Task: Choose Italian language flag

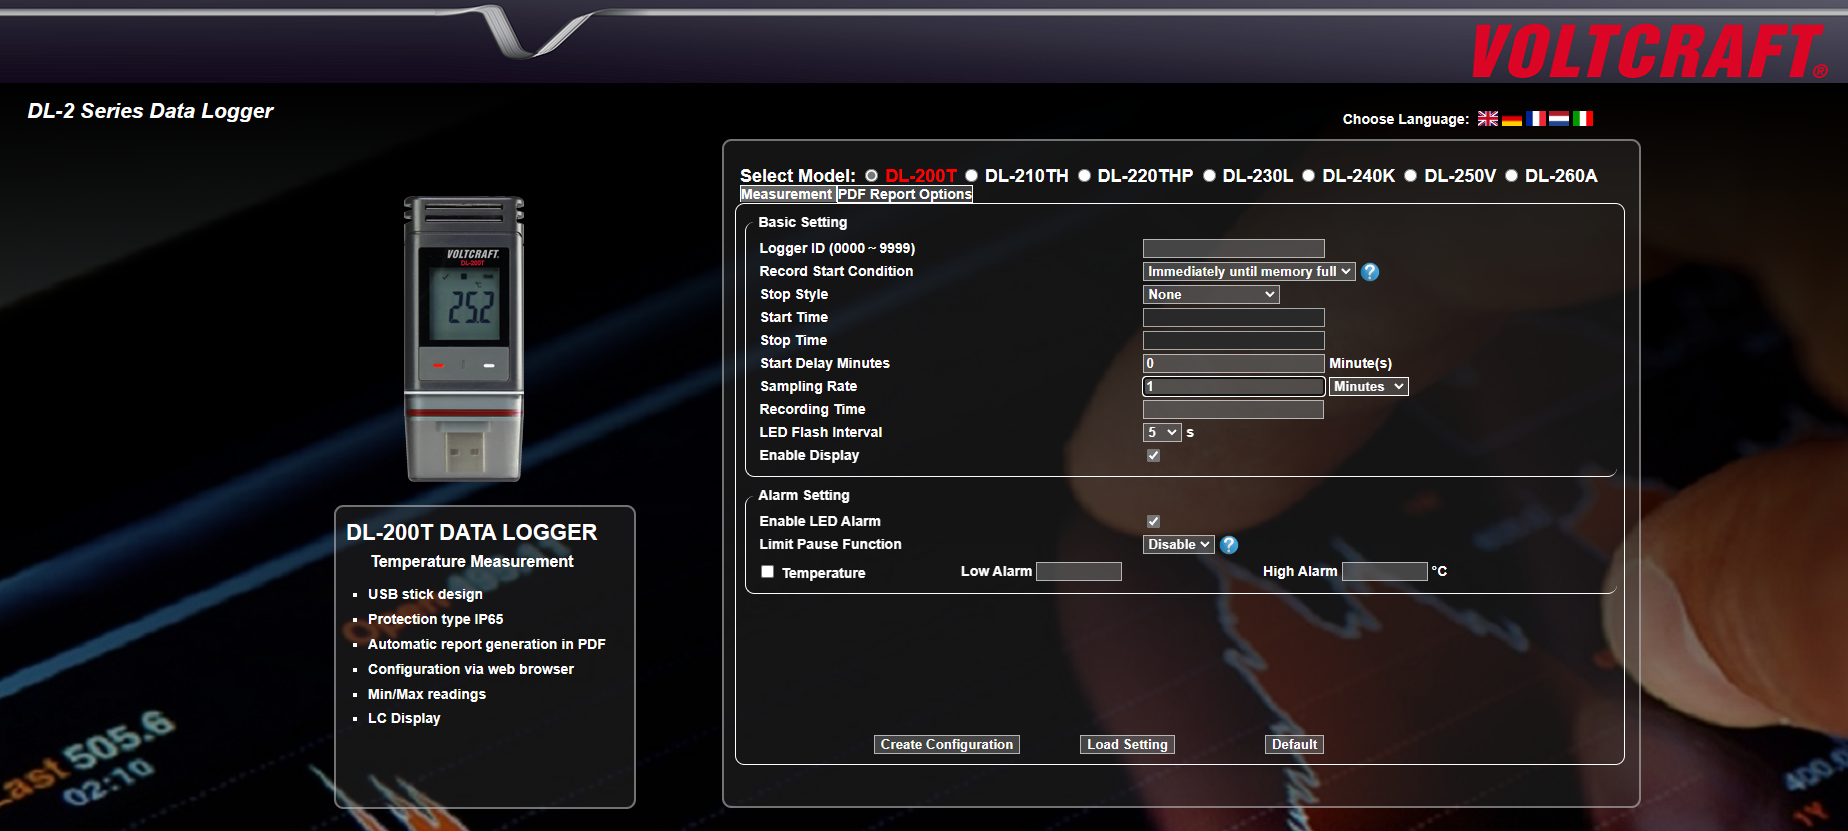Action: 1583,118
